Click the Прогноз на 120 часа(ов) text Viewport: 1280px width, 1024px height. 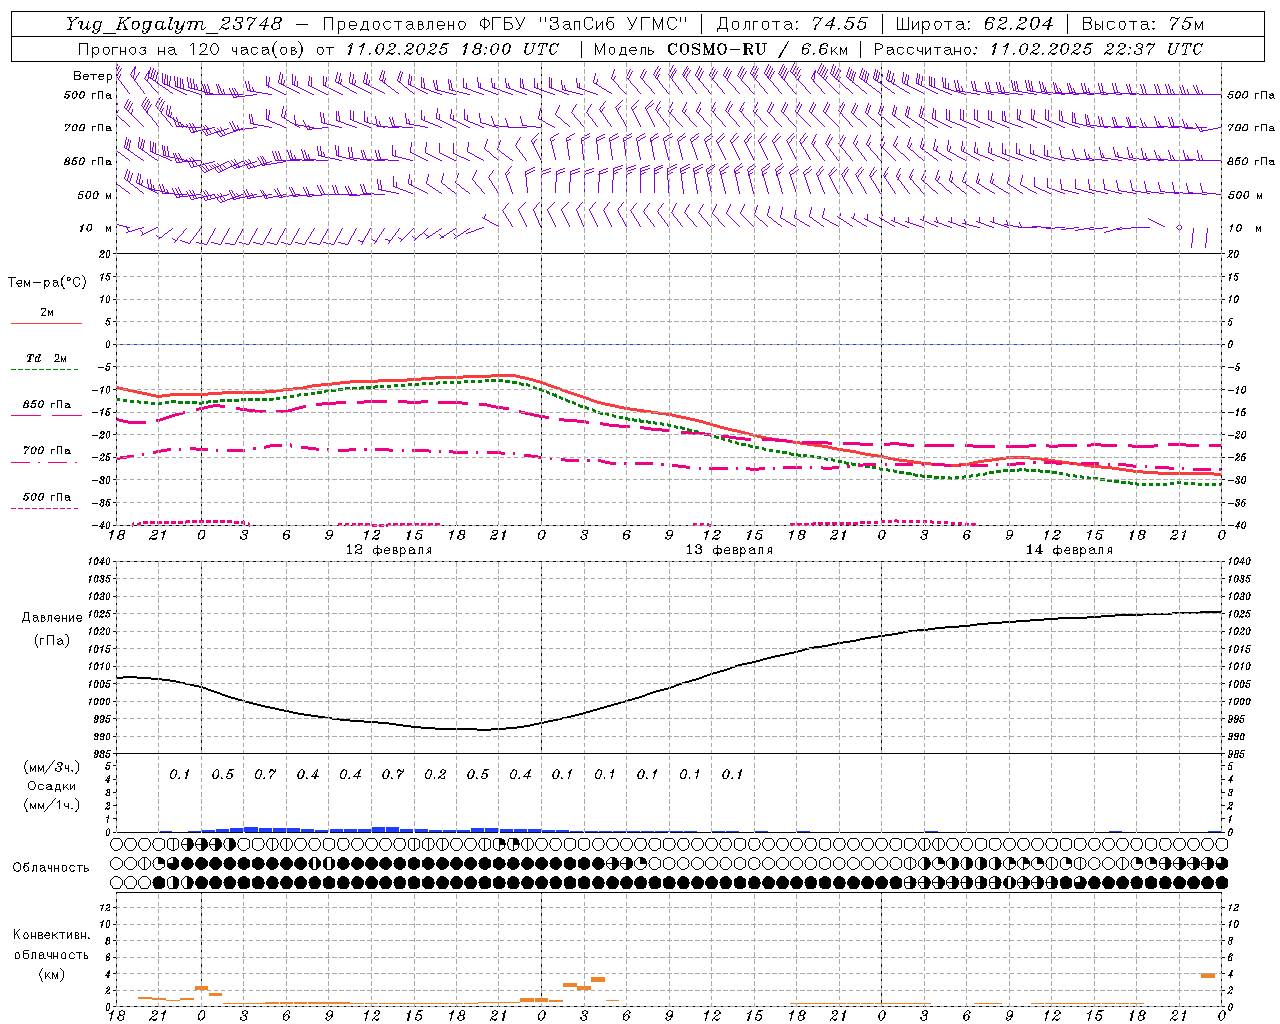(x=192, y=49)
